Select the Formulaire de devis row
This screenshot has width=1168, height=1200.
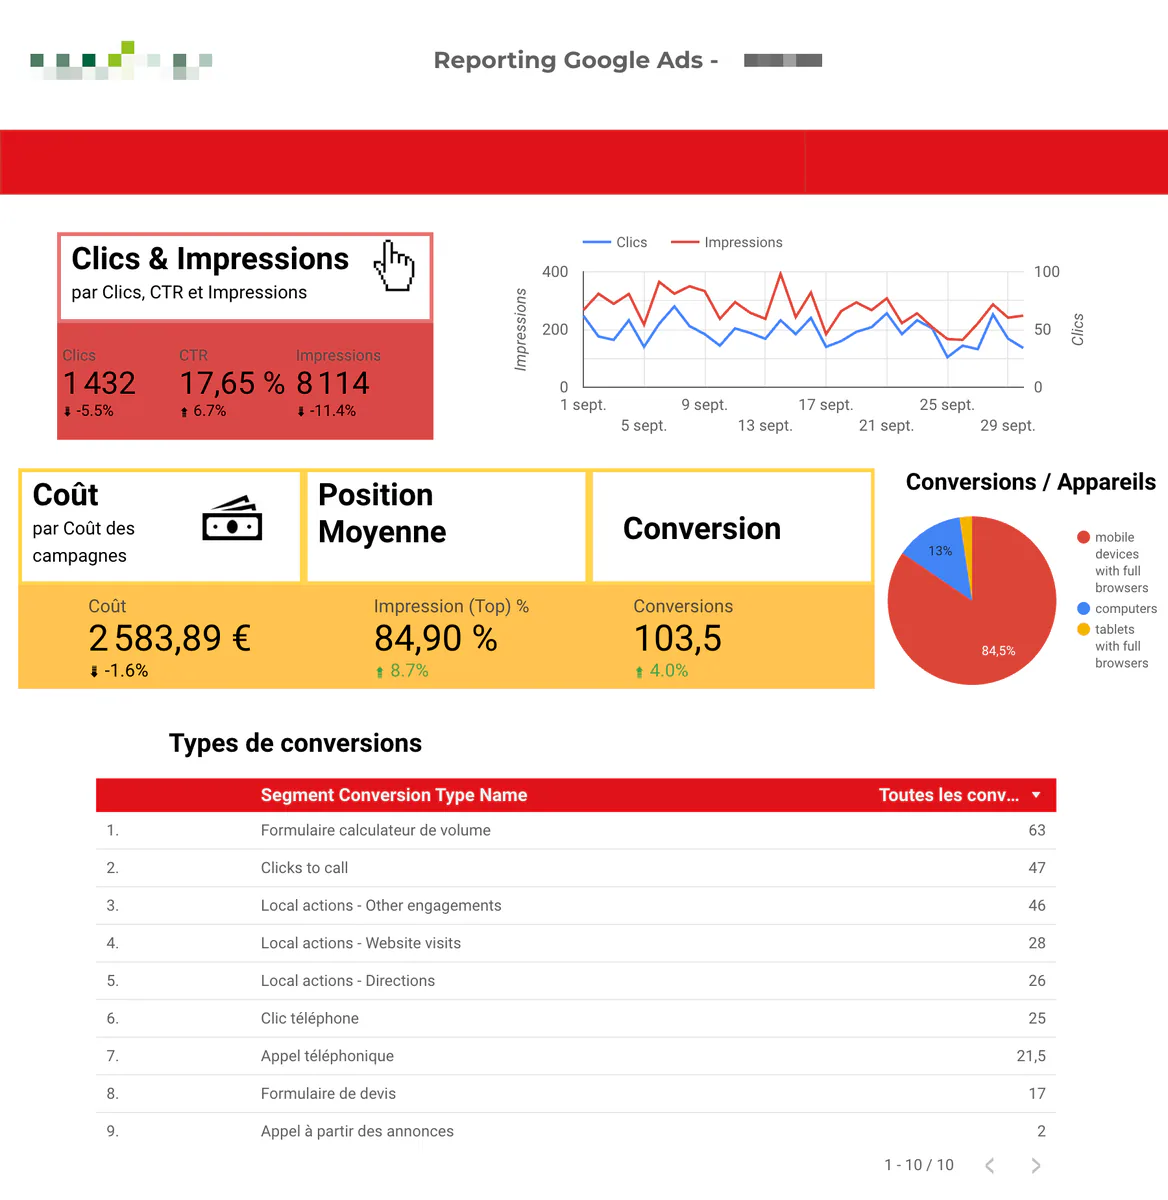(x=576, y=1094)
